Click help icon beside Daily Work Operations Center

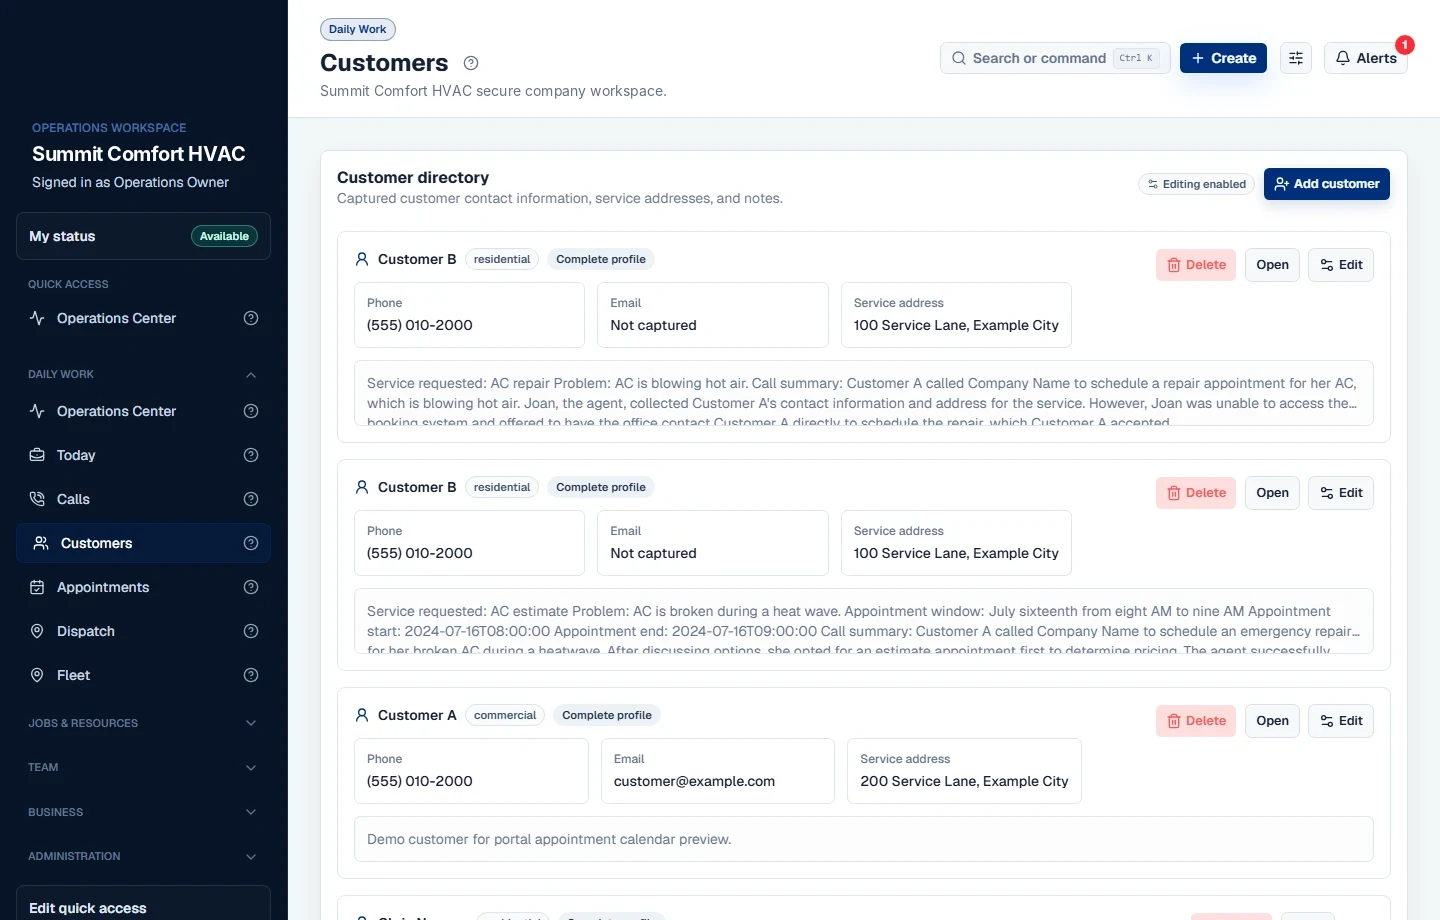[251, 411]
